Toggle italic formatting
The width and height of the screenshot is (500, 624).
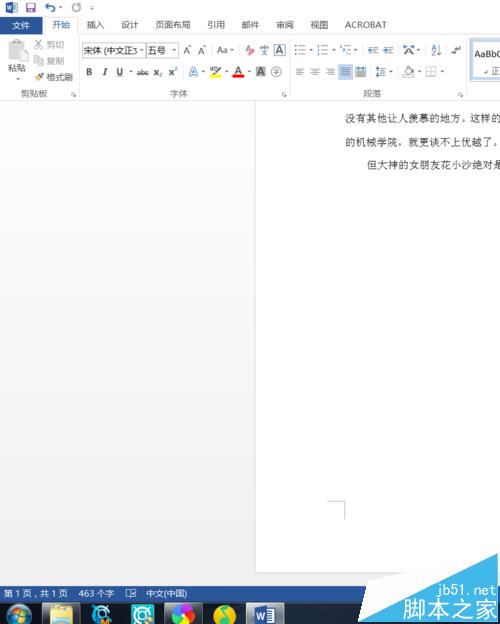tap(105, 72)
